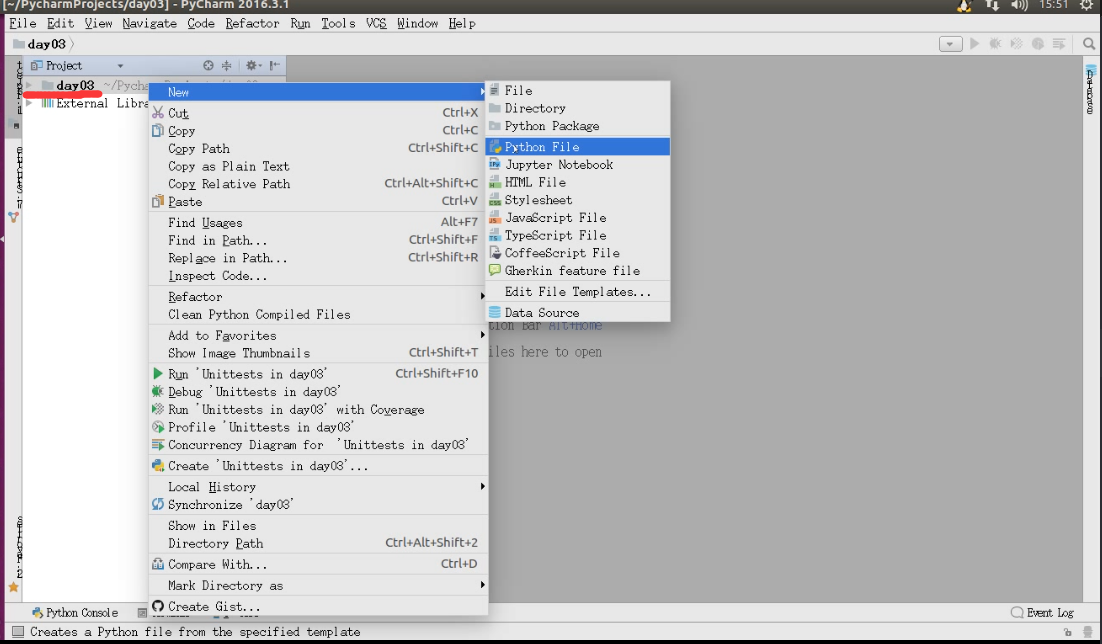The width and height of the screenshot is (1102, 644).
Task: Select Compare With... entry
Action: pyautogui.click(x=318, y=564)
